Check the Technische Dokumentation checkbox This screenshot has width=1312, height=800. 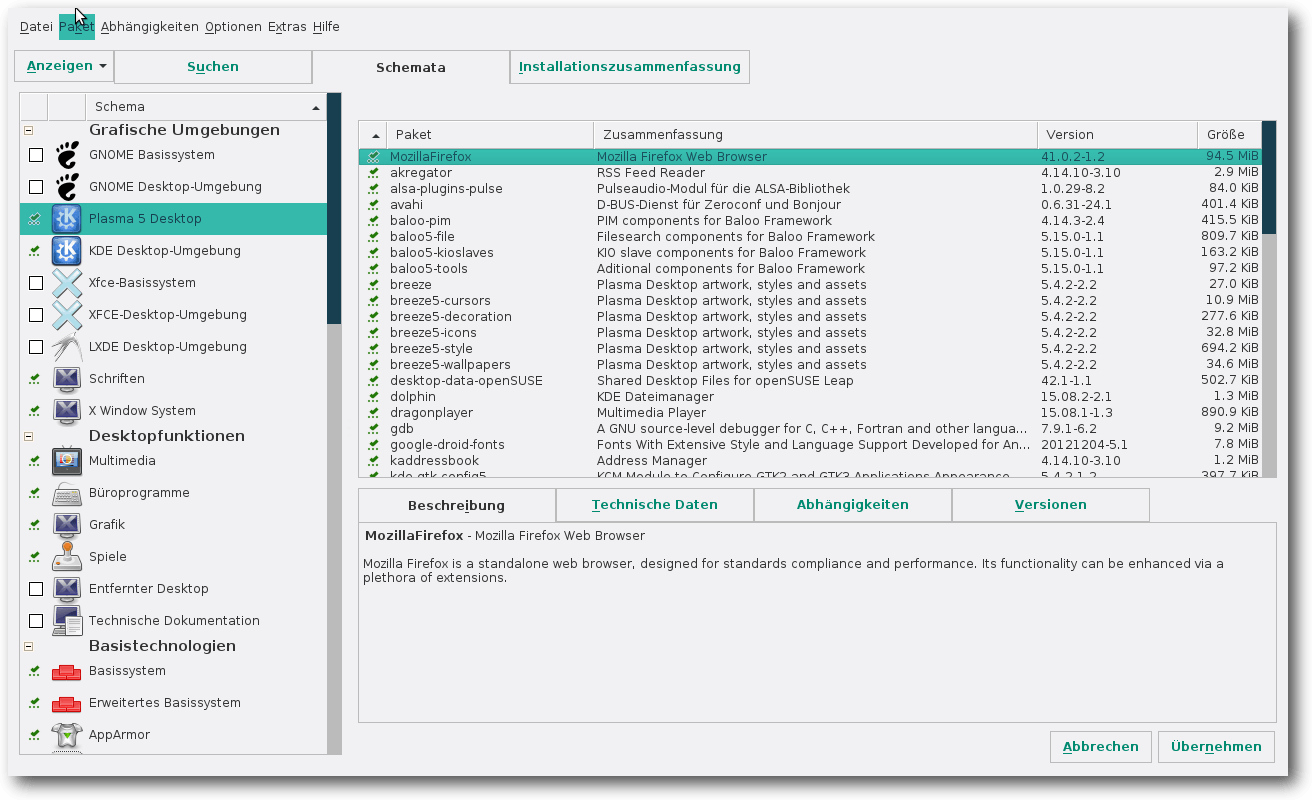[x=36, y=621]
